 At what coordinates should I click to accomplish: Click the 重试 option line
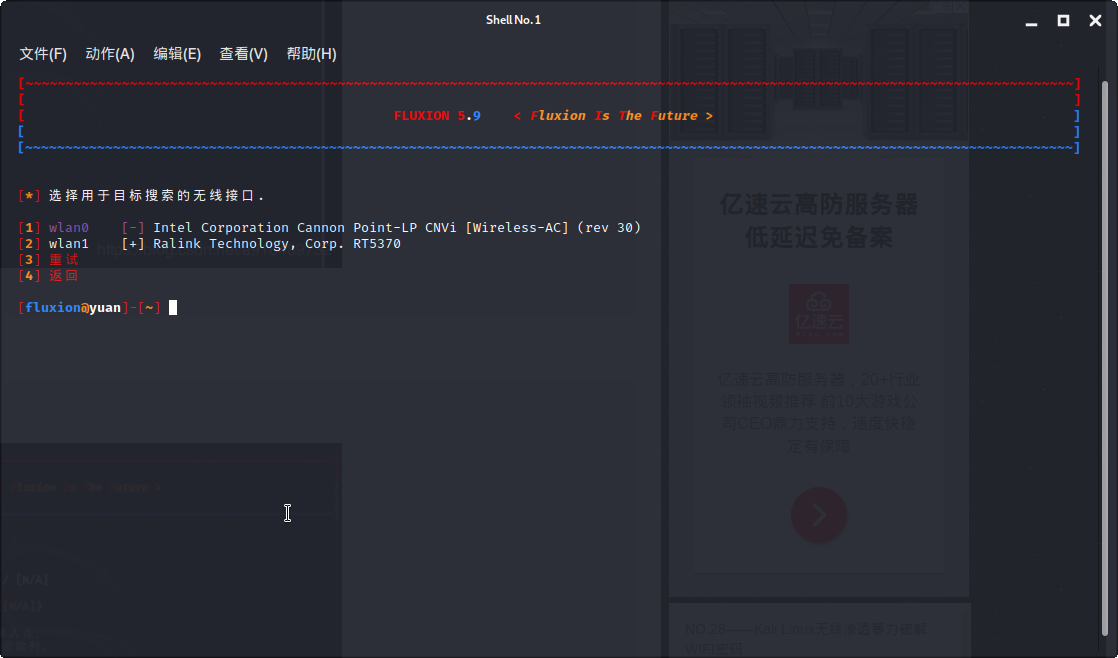point(48,259)
